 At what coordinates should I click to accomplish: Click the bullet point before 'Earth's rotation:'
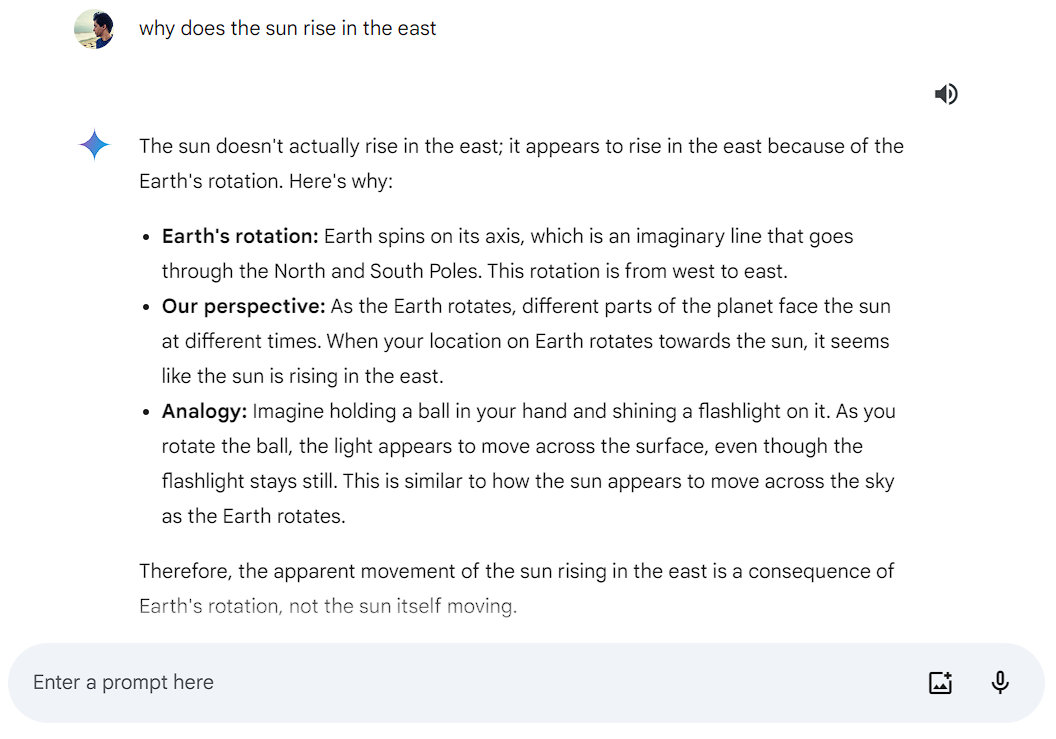tap(146, 237)
